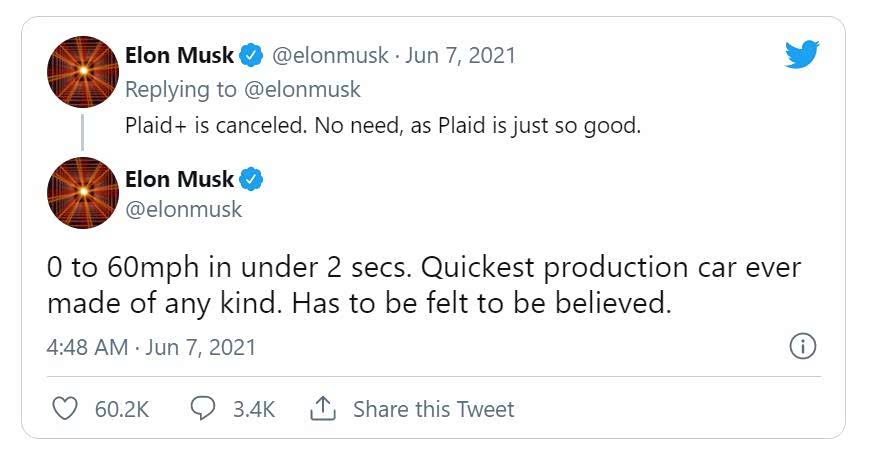Open the 4:48 AM · Jun 7, 2021 timestamp
This screenshot has height=452, width=876.
click(x=151, y=348)
